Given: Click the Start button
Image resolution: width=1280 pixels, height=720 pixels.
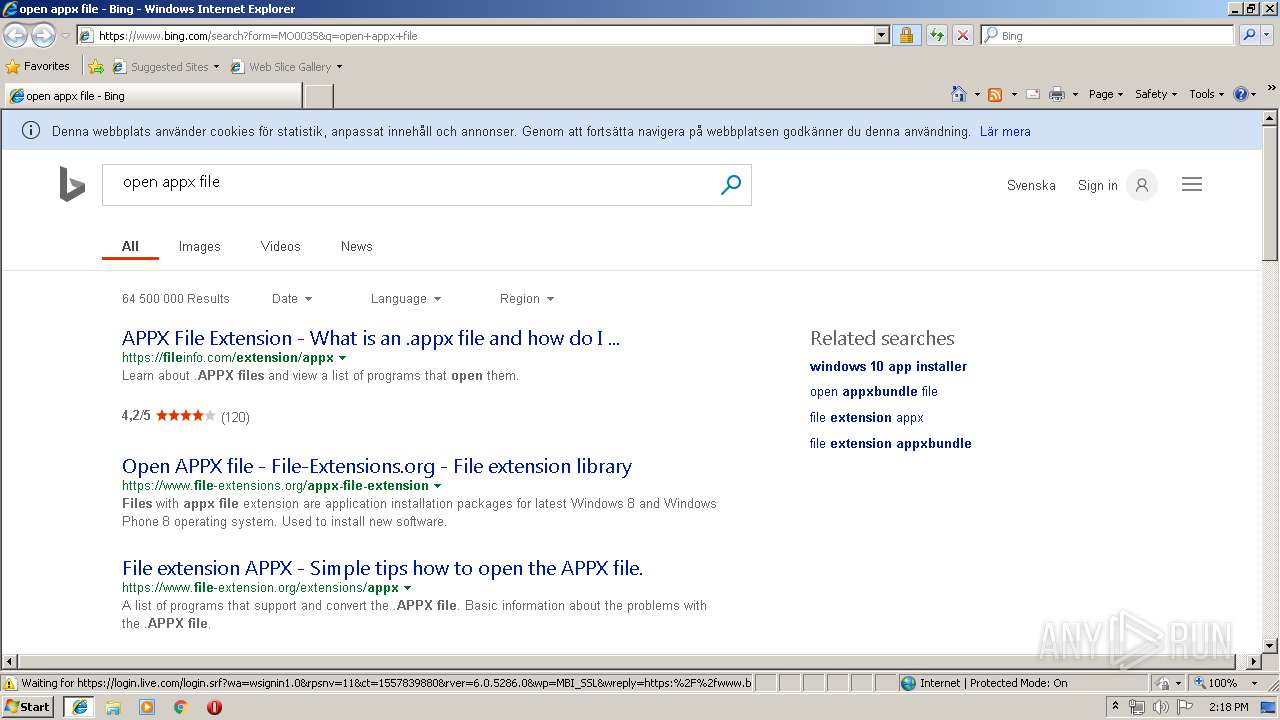Looking at the screenshot, I should [28, 707].
